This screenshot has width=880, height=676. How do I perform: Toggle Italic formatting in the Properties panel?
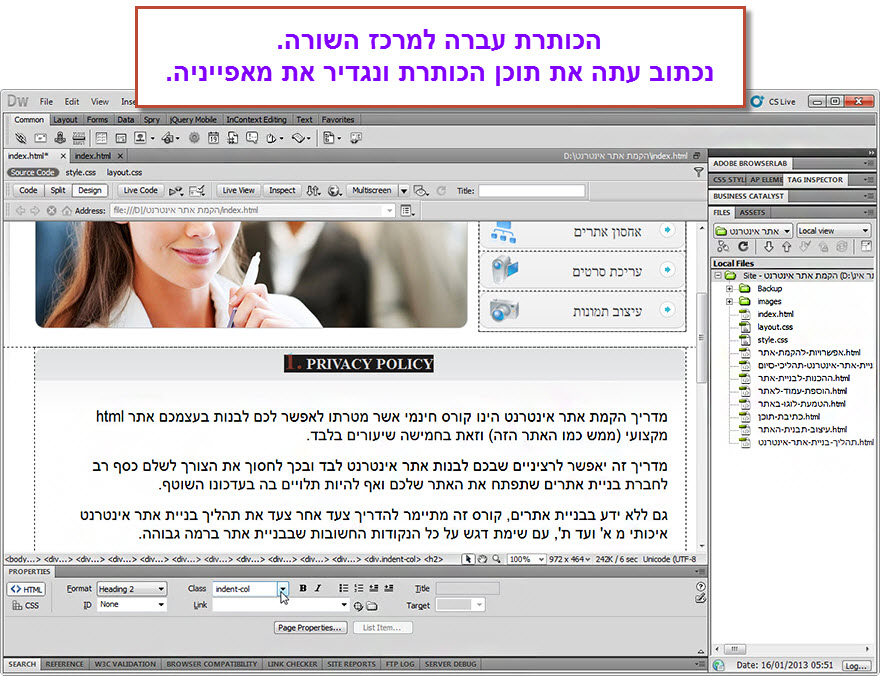tap(318, 587)
